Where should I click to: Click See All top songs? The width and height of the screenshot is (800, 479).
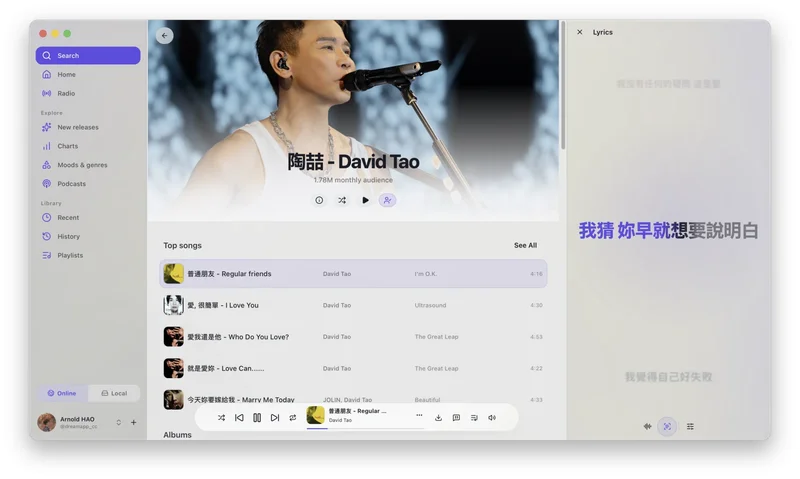[525, 245]
